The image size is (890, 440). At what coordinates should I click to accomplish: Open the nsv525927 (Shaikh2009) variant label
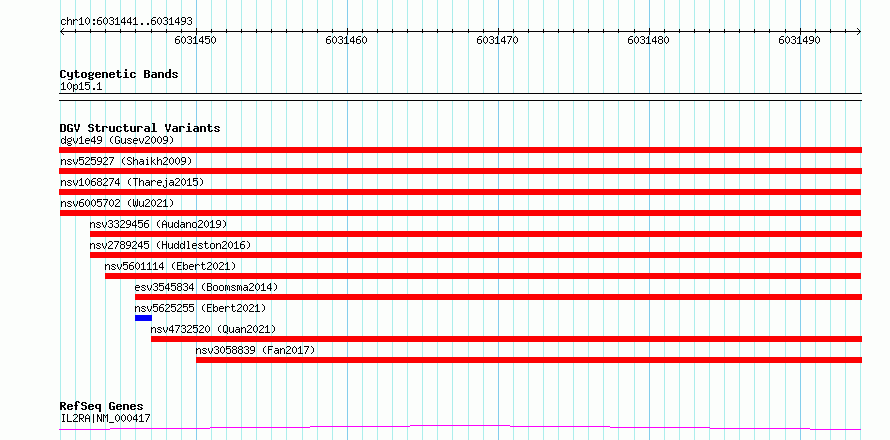[x=126, y=161]
